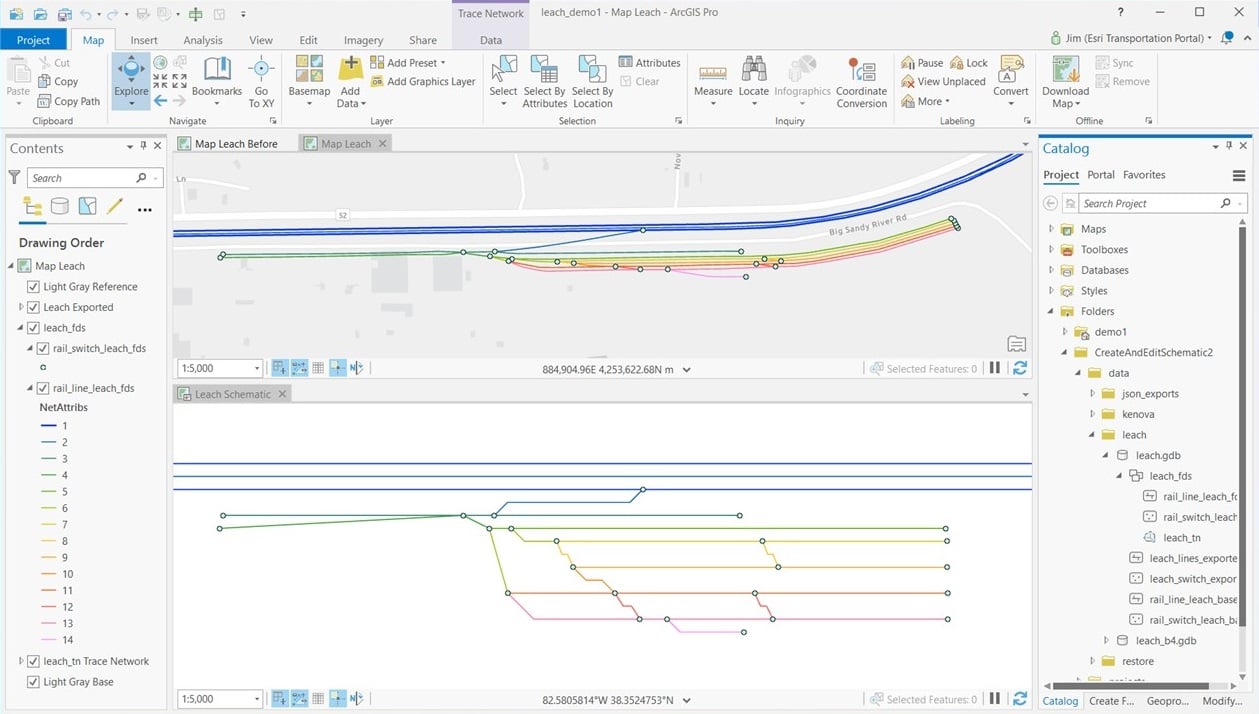Switch to Map Leach Before view tab

[x=228, y=144]
